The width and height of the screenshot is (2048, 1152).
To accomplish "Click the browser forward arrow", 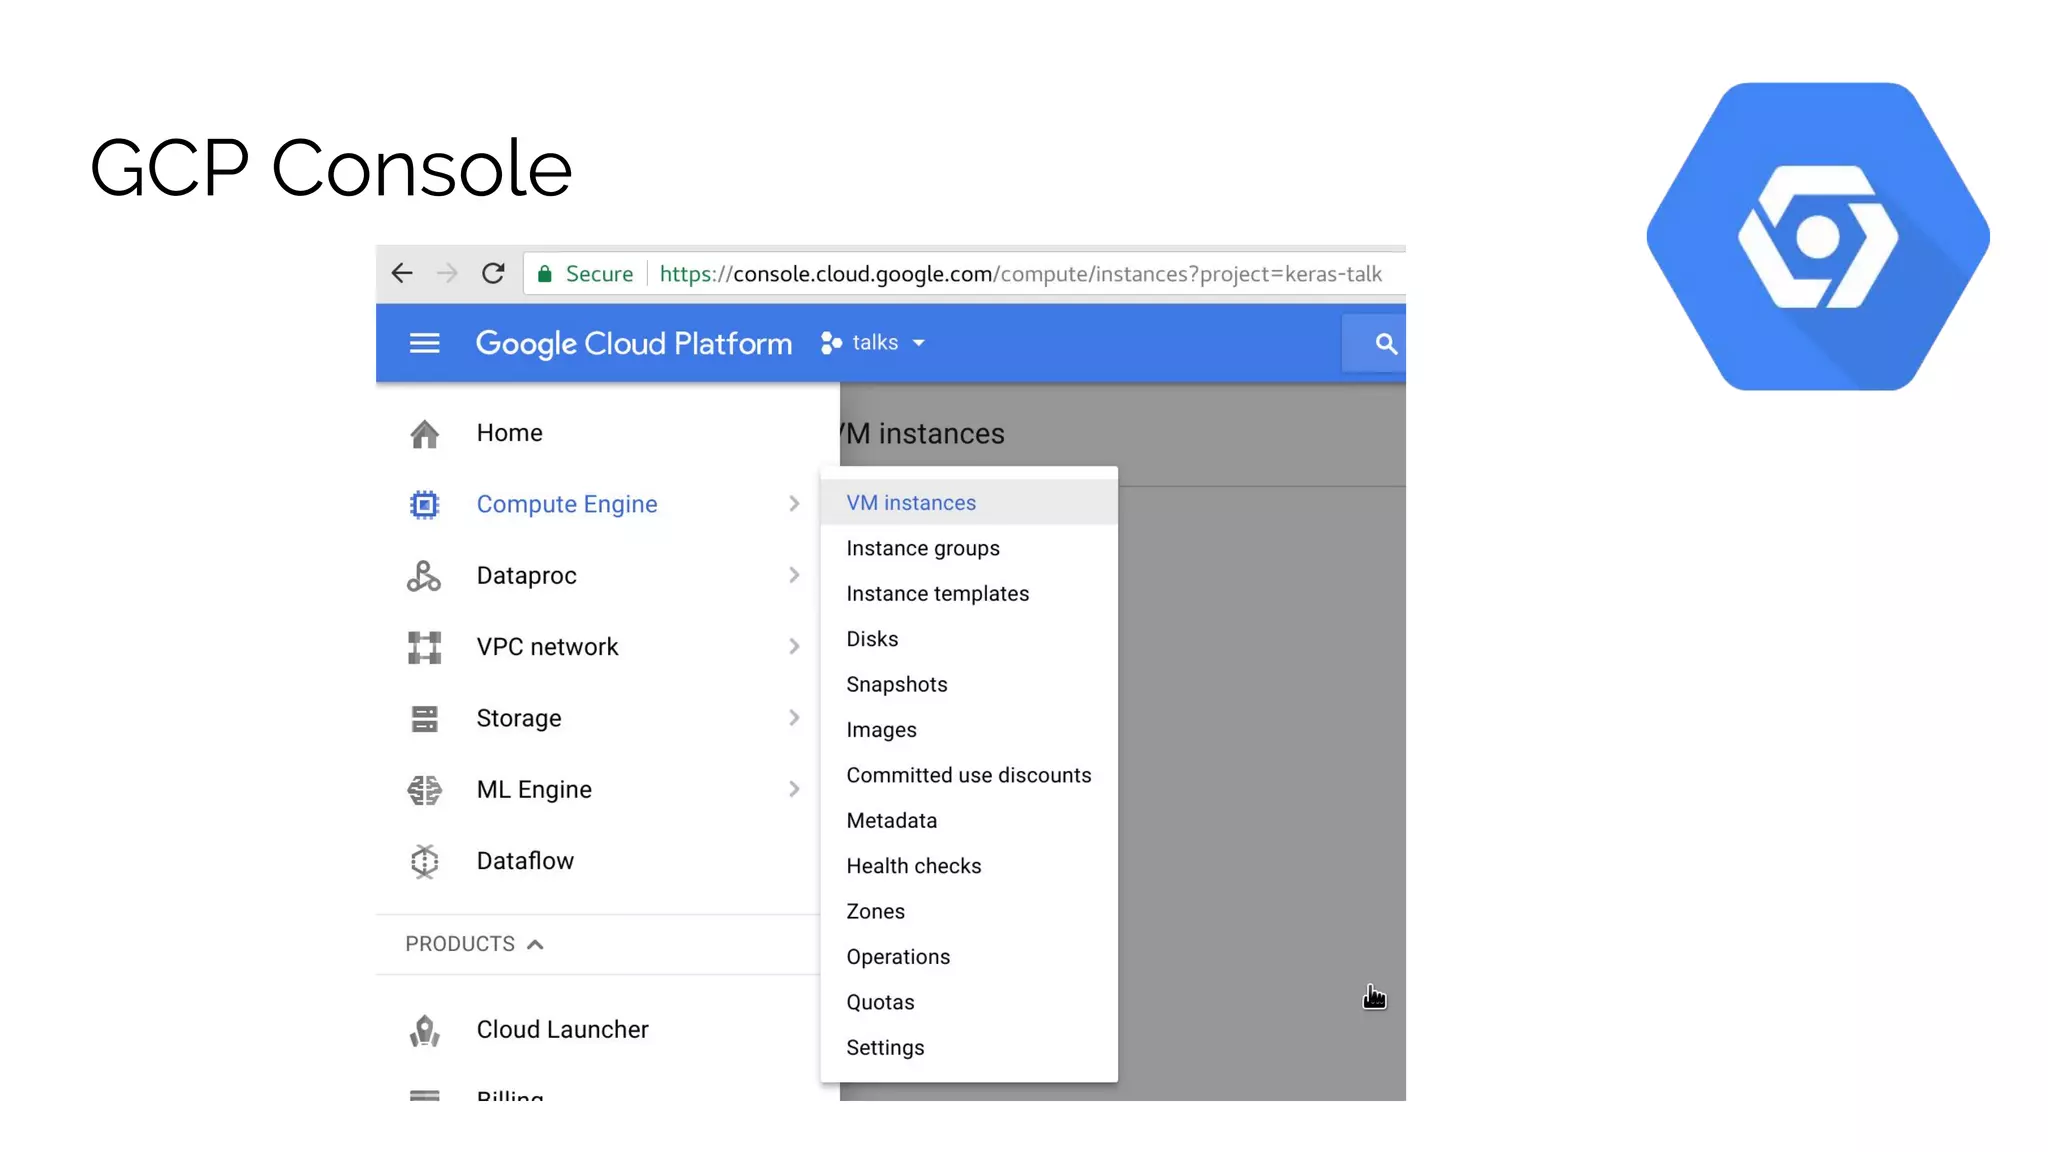I will click(447, 273).
